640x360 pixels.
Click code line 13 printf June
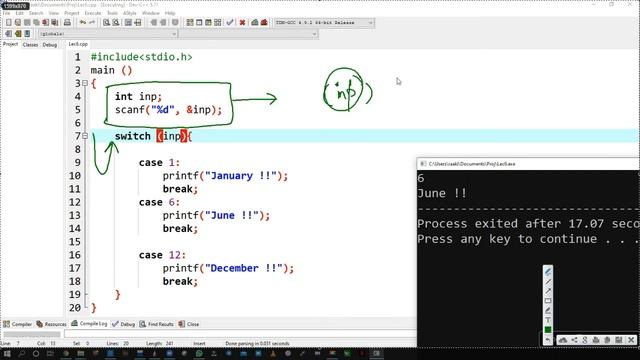tap(216, 216)
